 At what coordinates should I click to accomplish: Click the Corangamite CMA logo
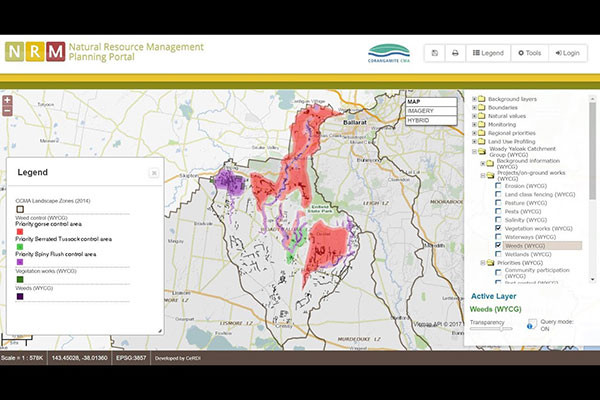(x=389, y=53)
